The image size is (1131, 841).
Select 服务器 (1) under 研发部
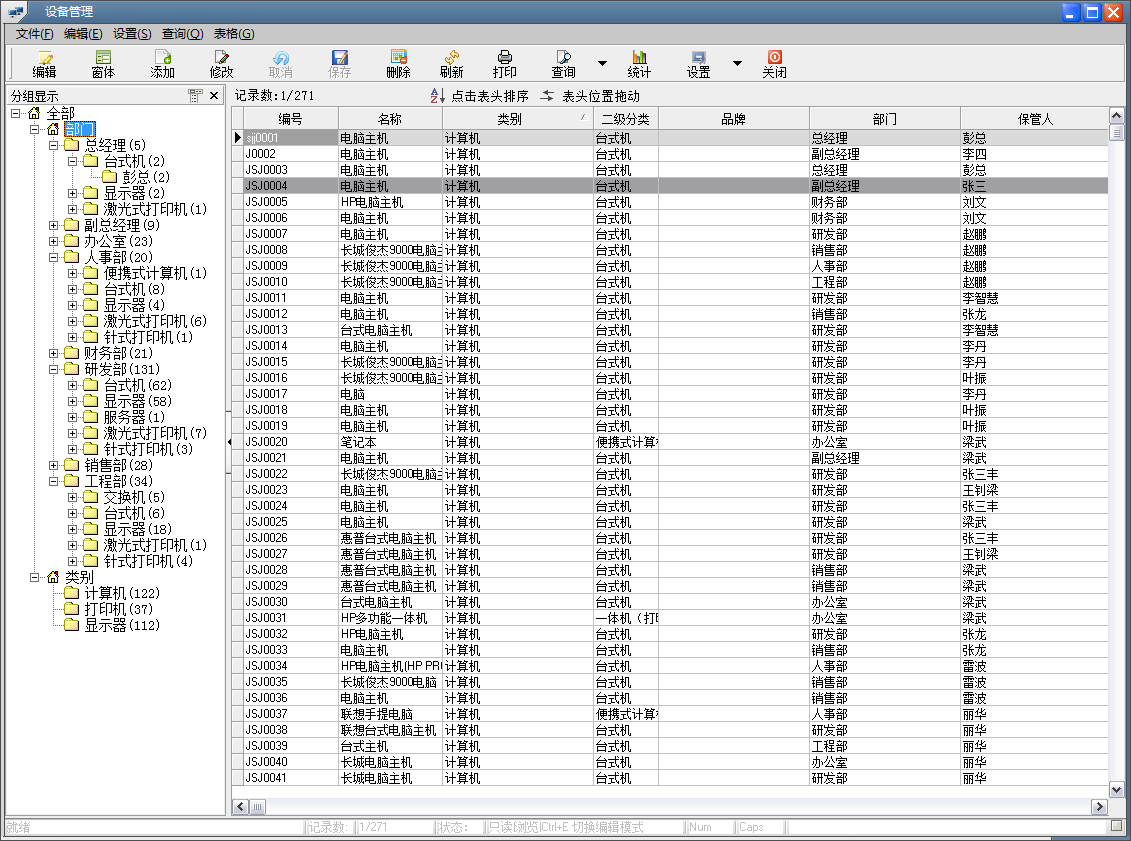[x=134, y=417]
